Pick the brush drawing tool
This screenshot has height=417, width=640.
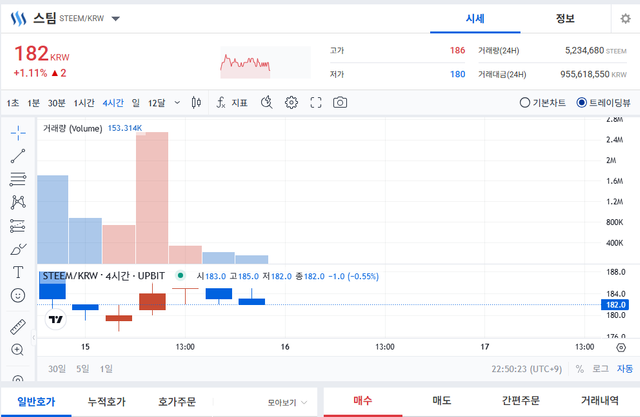[18, 249]
